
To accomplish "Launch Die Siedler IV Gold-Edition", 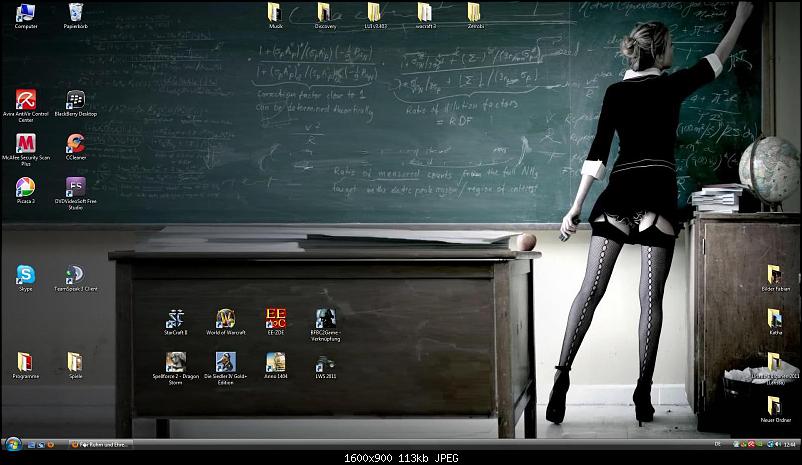I will [225, 362].
